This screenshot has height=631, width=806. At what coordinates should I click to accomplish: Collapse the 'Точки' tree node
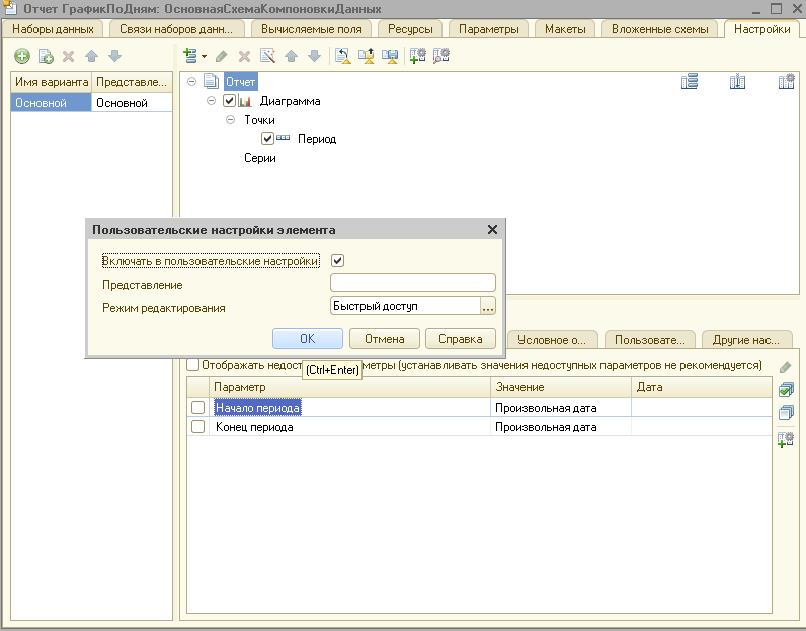click(231, 120)
